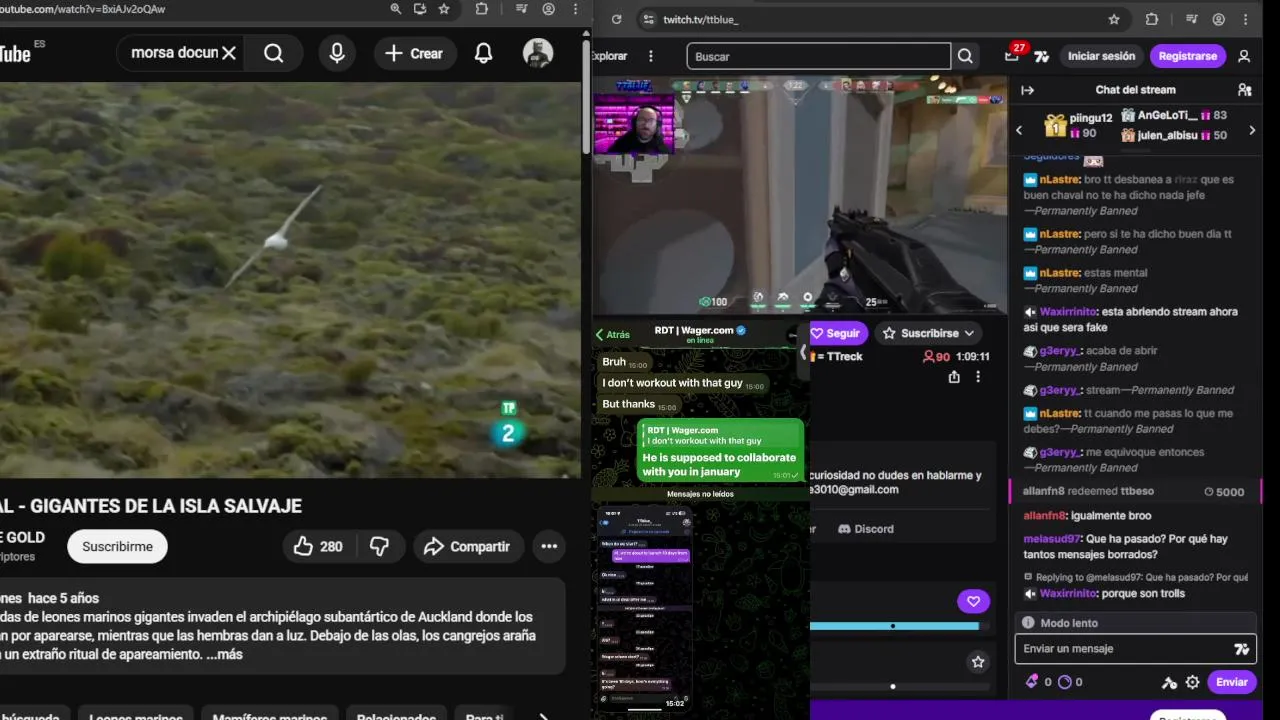1280x720 pixels.
Task: Dislike the YouTube video
Action: pyautogui.click(x=380, y=546)
